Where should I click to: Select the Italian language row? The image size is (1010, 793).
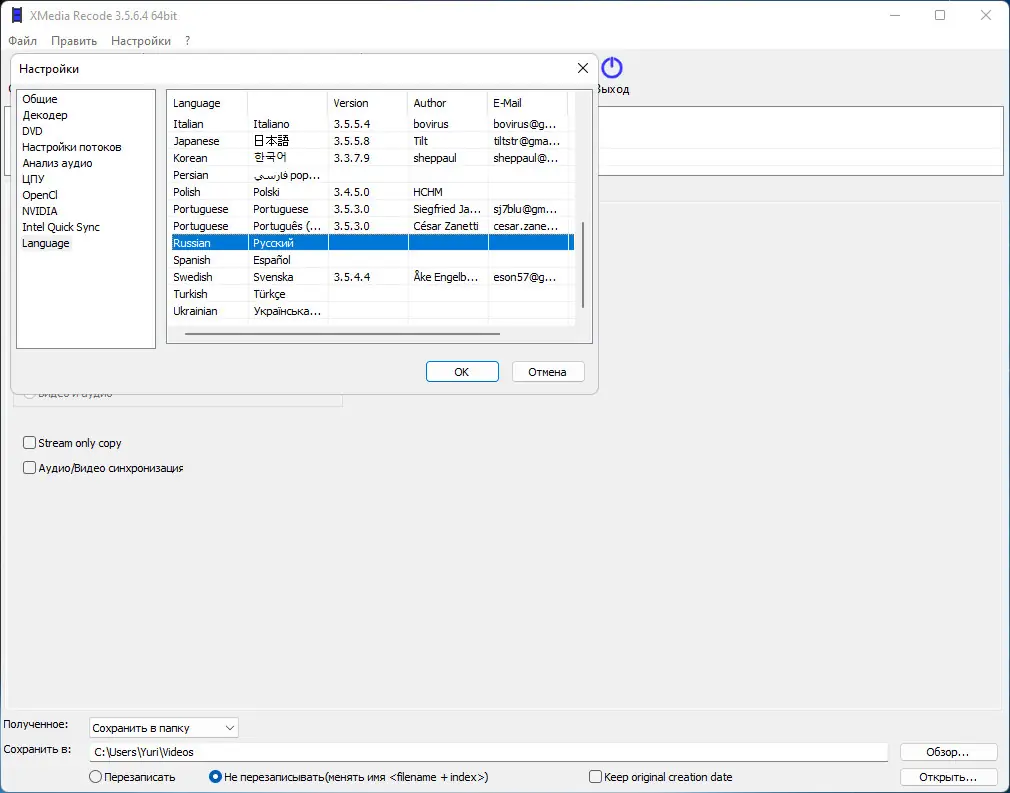click(371, 124)
